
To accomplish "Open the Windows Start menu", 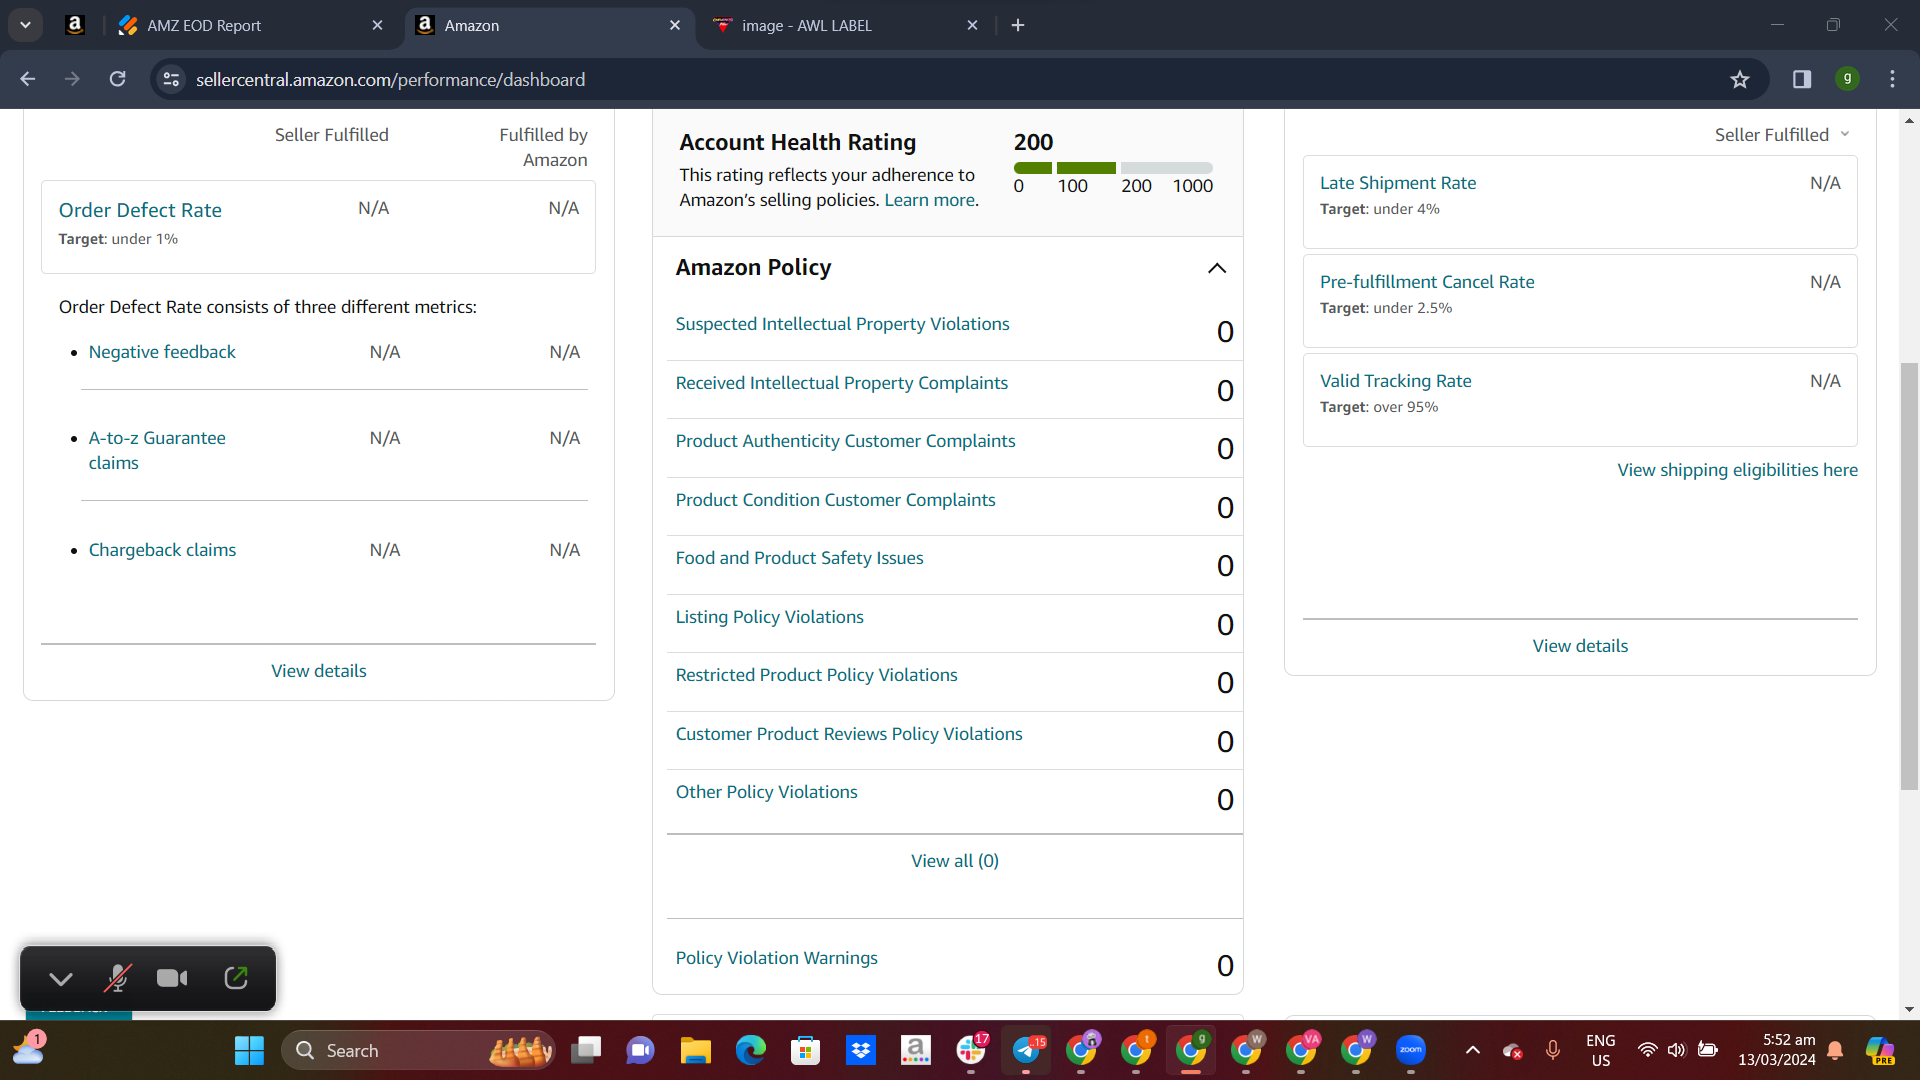I will [x=249, y=1050].
